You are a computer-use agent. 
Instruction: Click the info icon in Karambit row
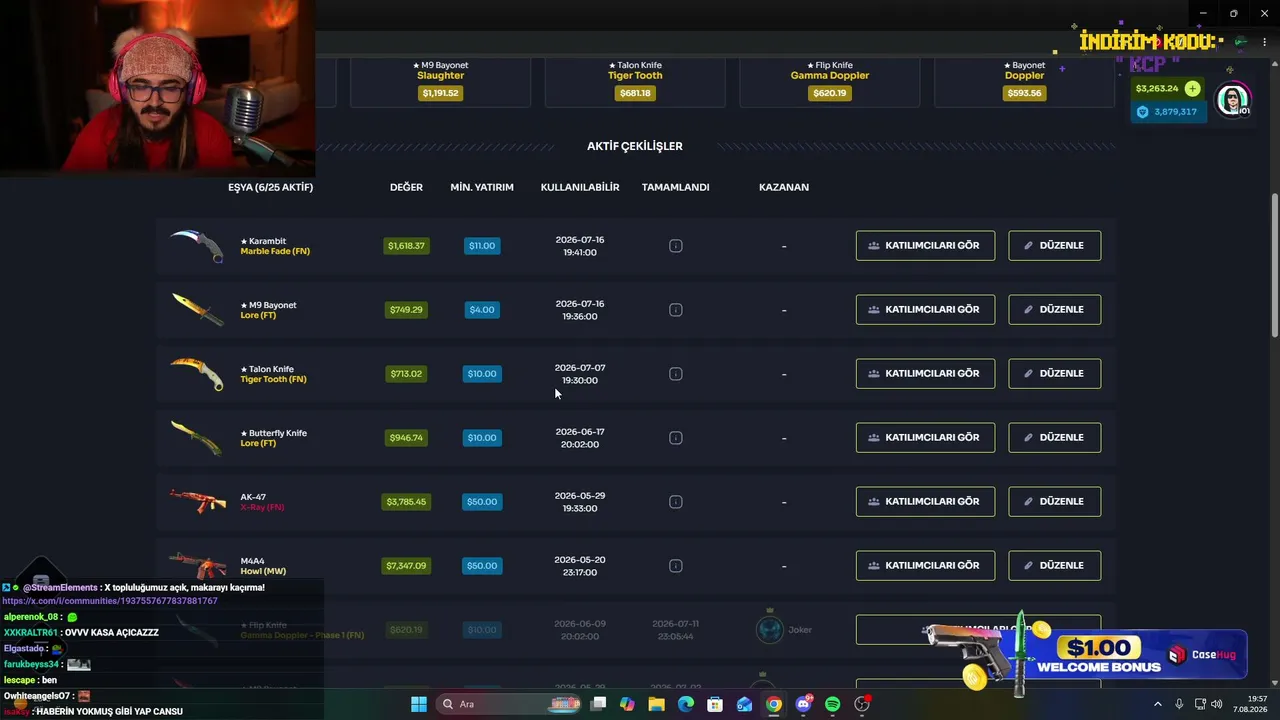coord(676,246)
